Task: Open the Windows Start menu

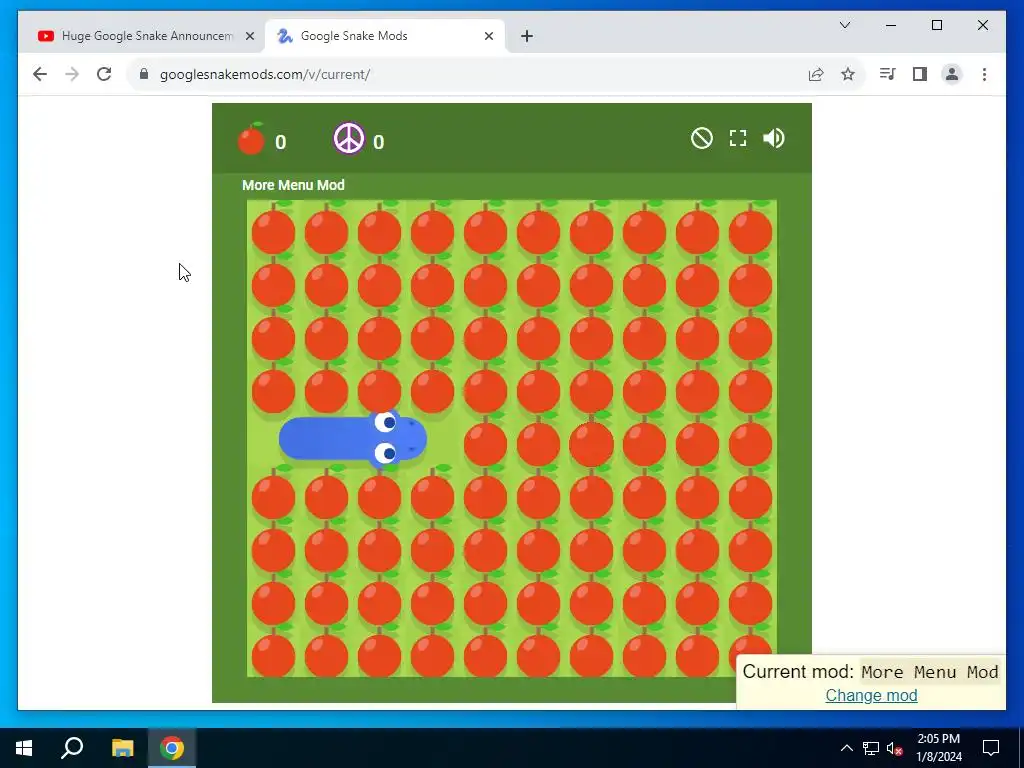Action: [24, 748]
